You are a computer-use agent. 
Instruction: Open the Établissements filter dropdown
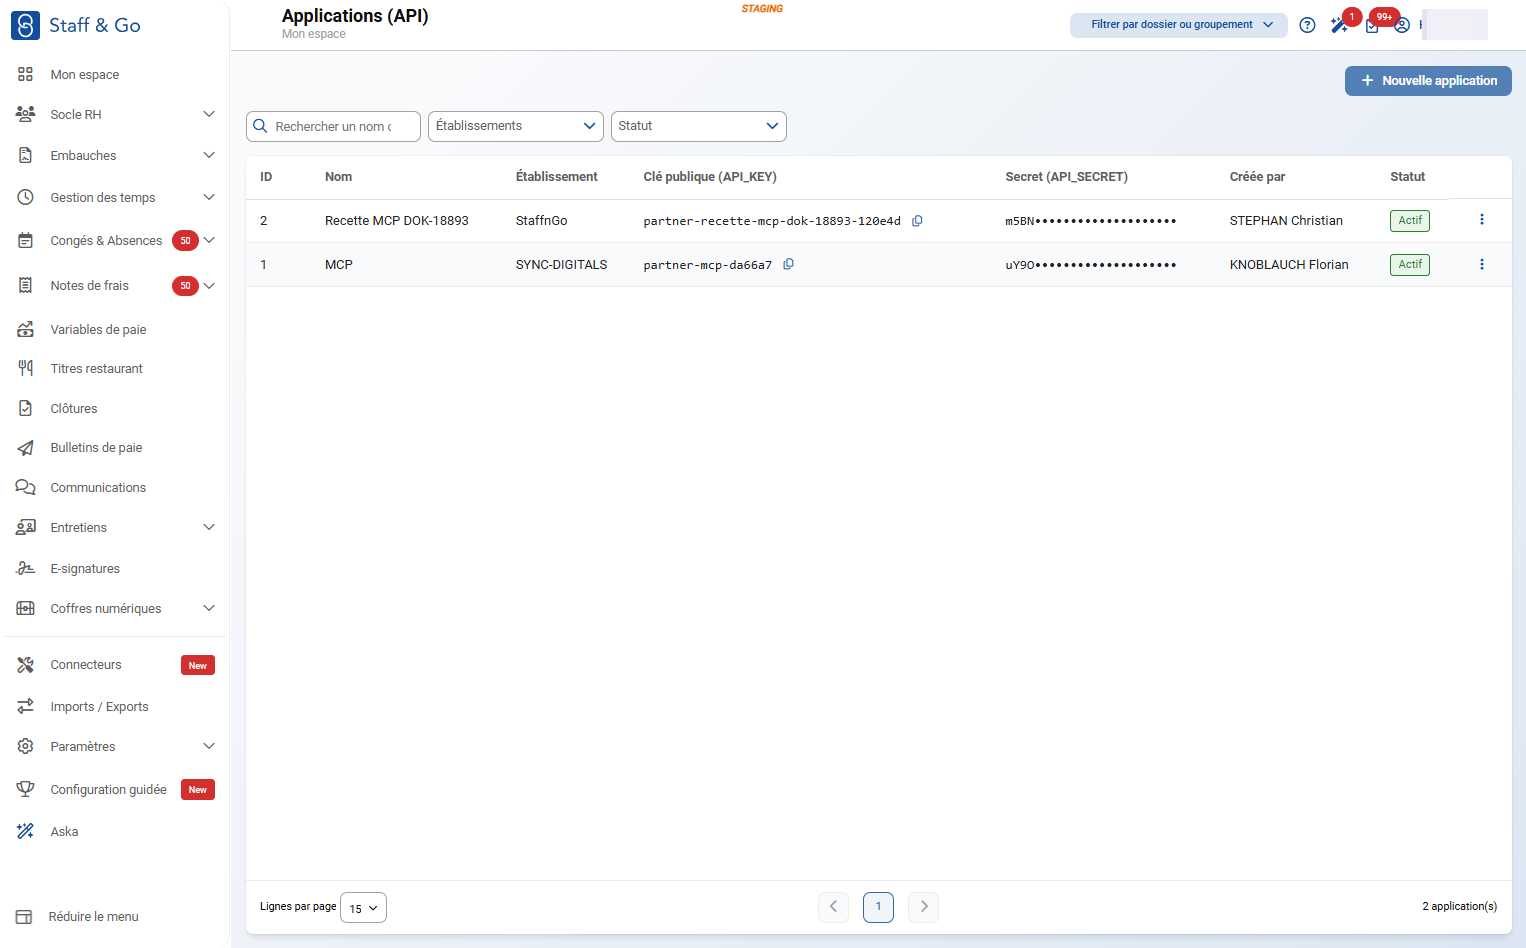[x=516, y=126]
